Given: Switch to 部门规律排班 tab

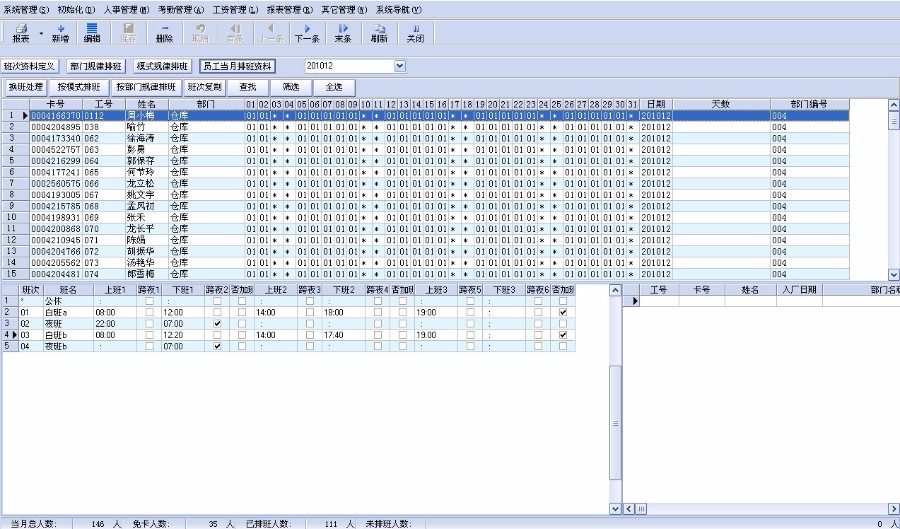Looking at the screenshot, I should pyautogui.click(x=96, y=67).
